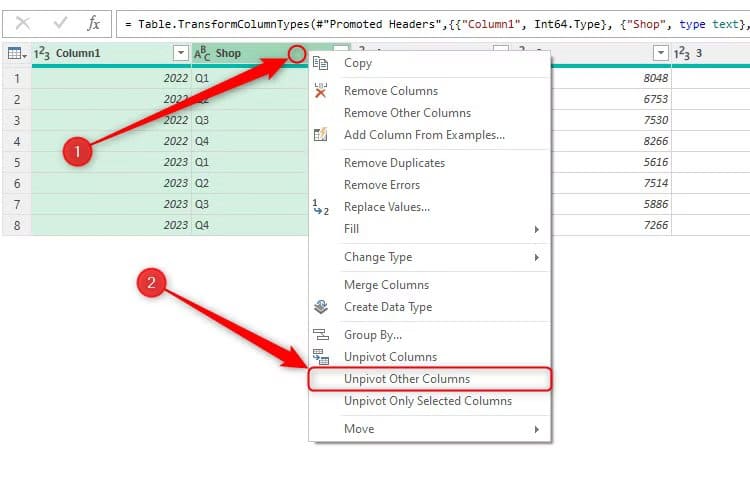The width and height of the screenshot is (750, 491).
Task: Select the column 3 header
Action: (711, 54)
